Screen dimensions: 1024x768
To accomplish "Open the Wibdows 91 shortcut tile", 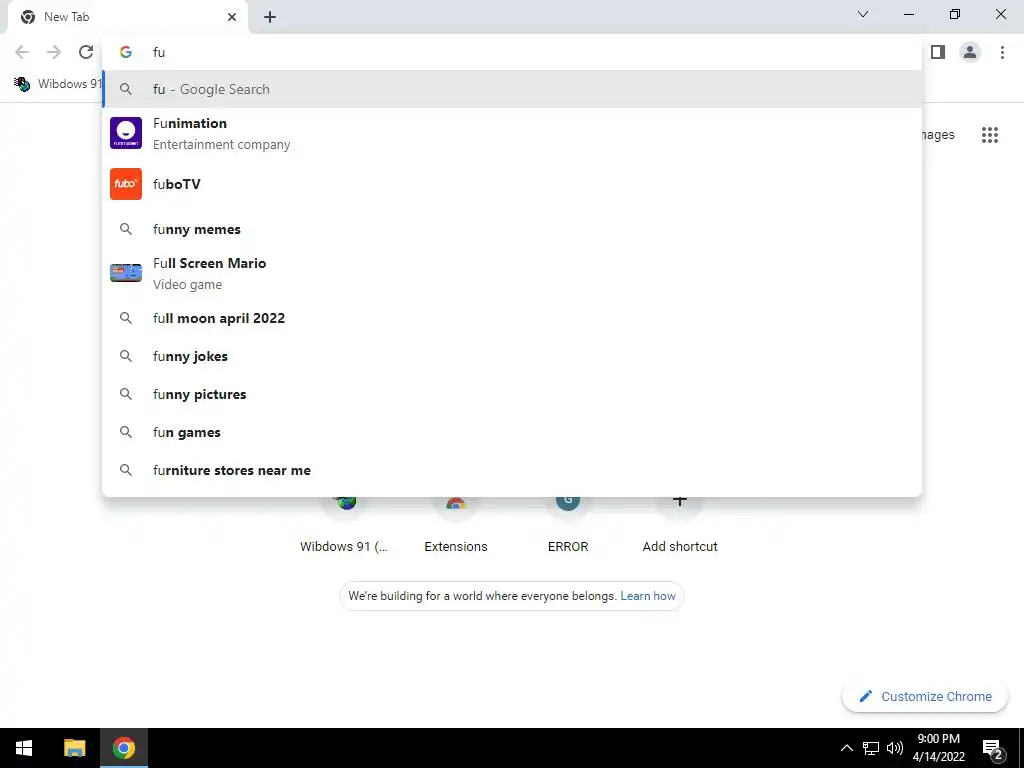I will click(344, 524).
